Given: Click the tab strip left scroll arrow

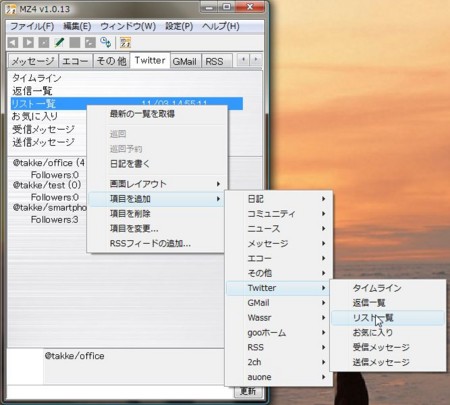Looking at the screenshot, I should pyautogui.click(x=243, y=60).
